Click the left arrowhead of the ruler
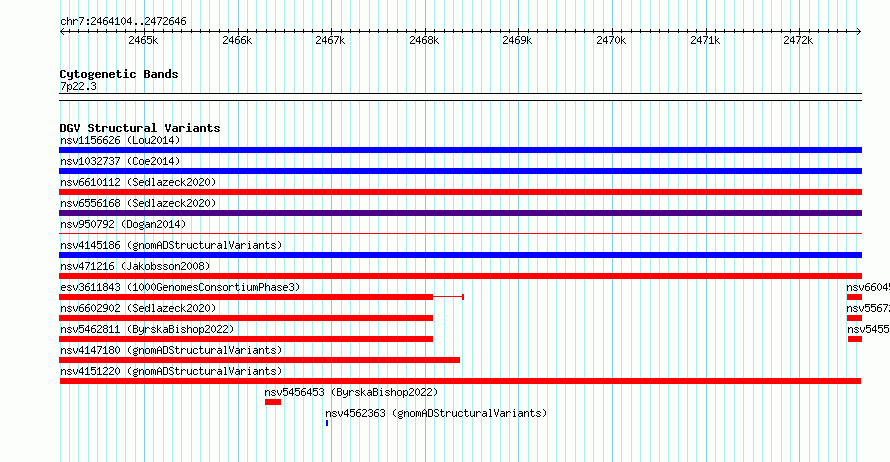This screenshot has height=462, width=890. point(62,32)
